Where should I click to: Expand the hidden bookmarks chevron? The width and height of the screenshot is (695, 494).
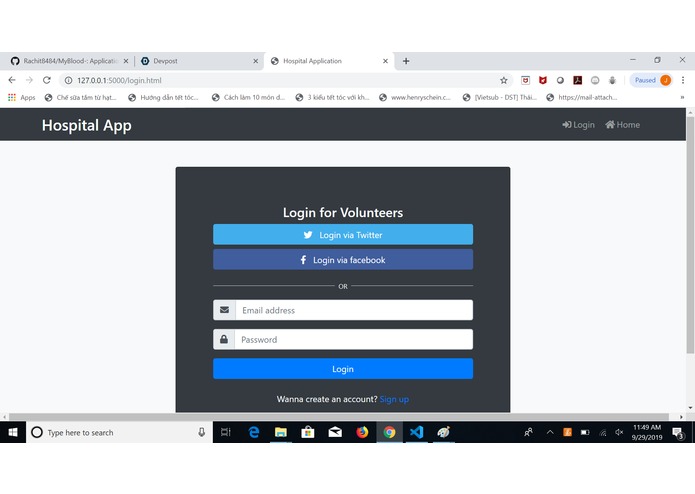682,97
